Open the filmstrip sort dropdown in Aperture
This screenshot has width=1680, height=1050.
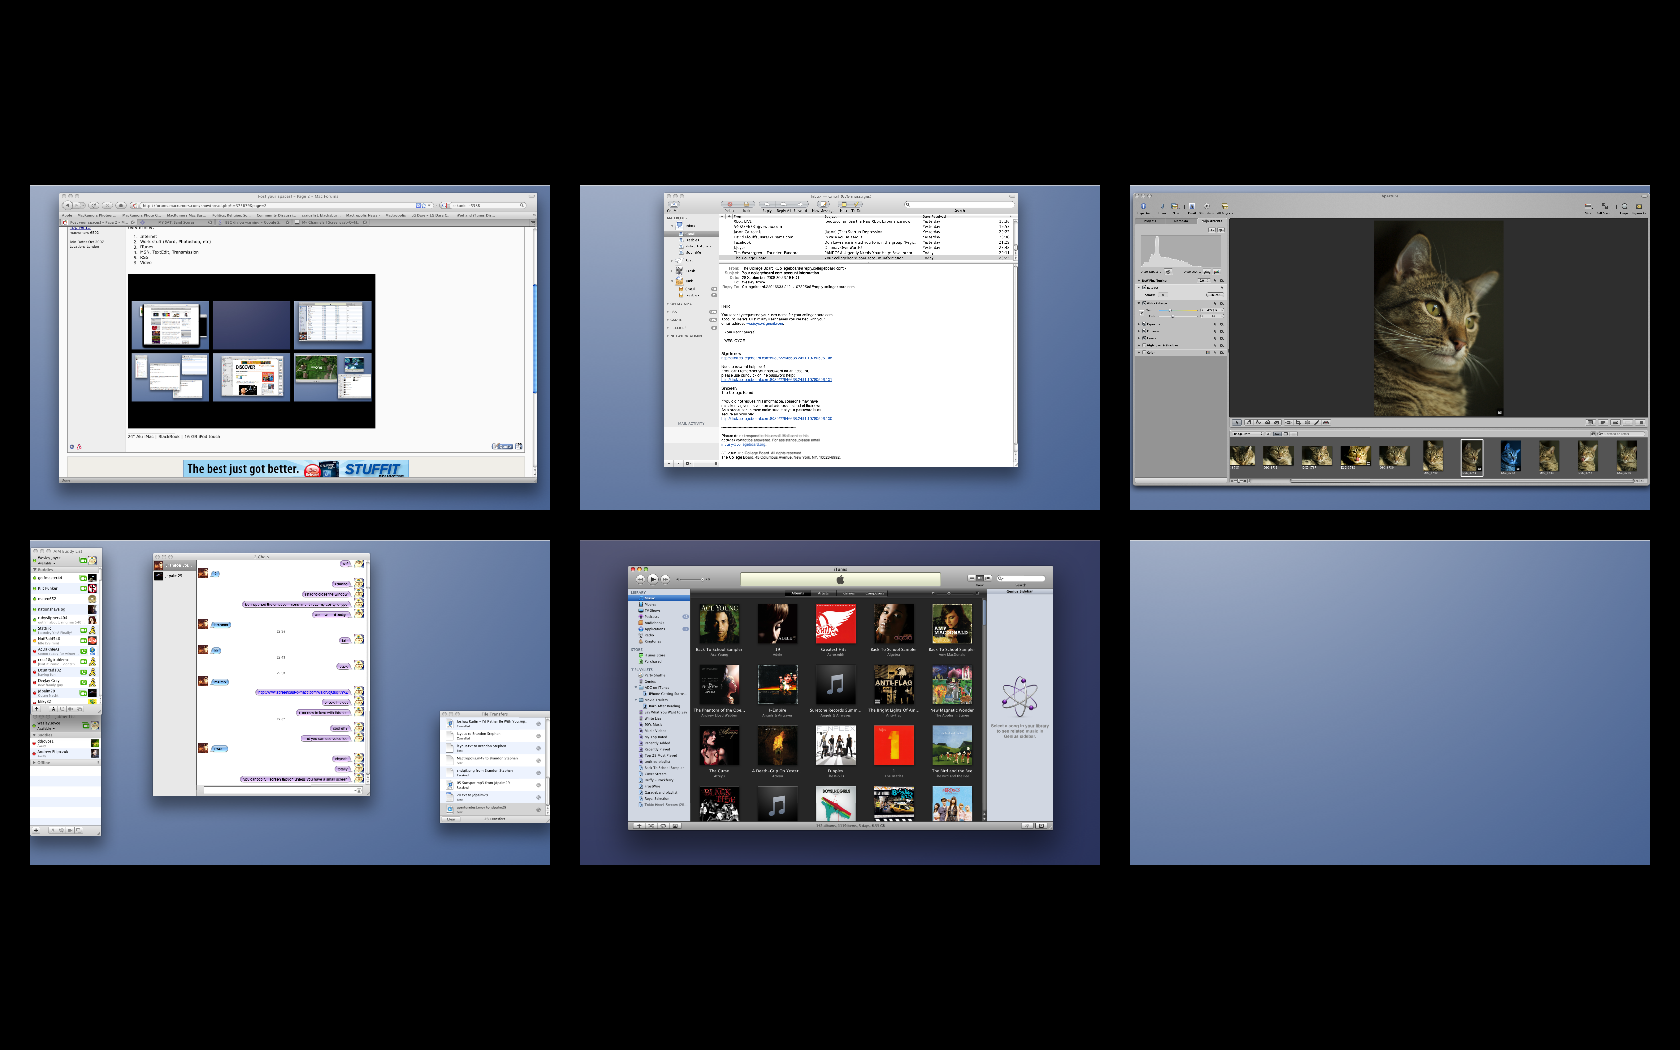pyautogui.click(x=1248, y=433)
